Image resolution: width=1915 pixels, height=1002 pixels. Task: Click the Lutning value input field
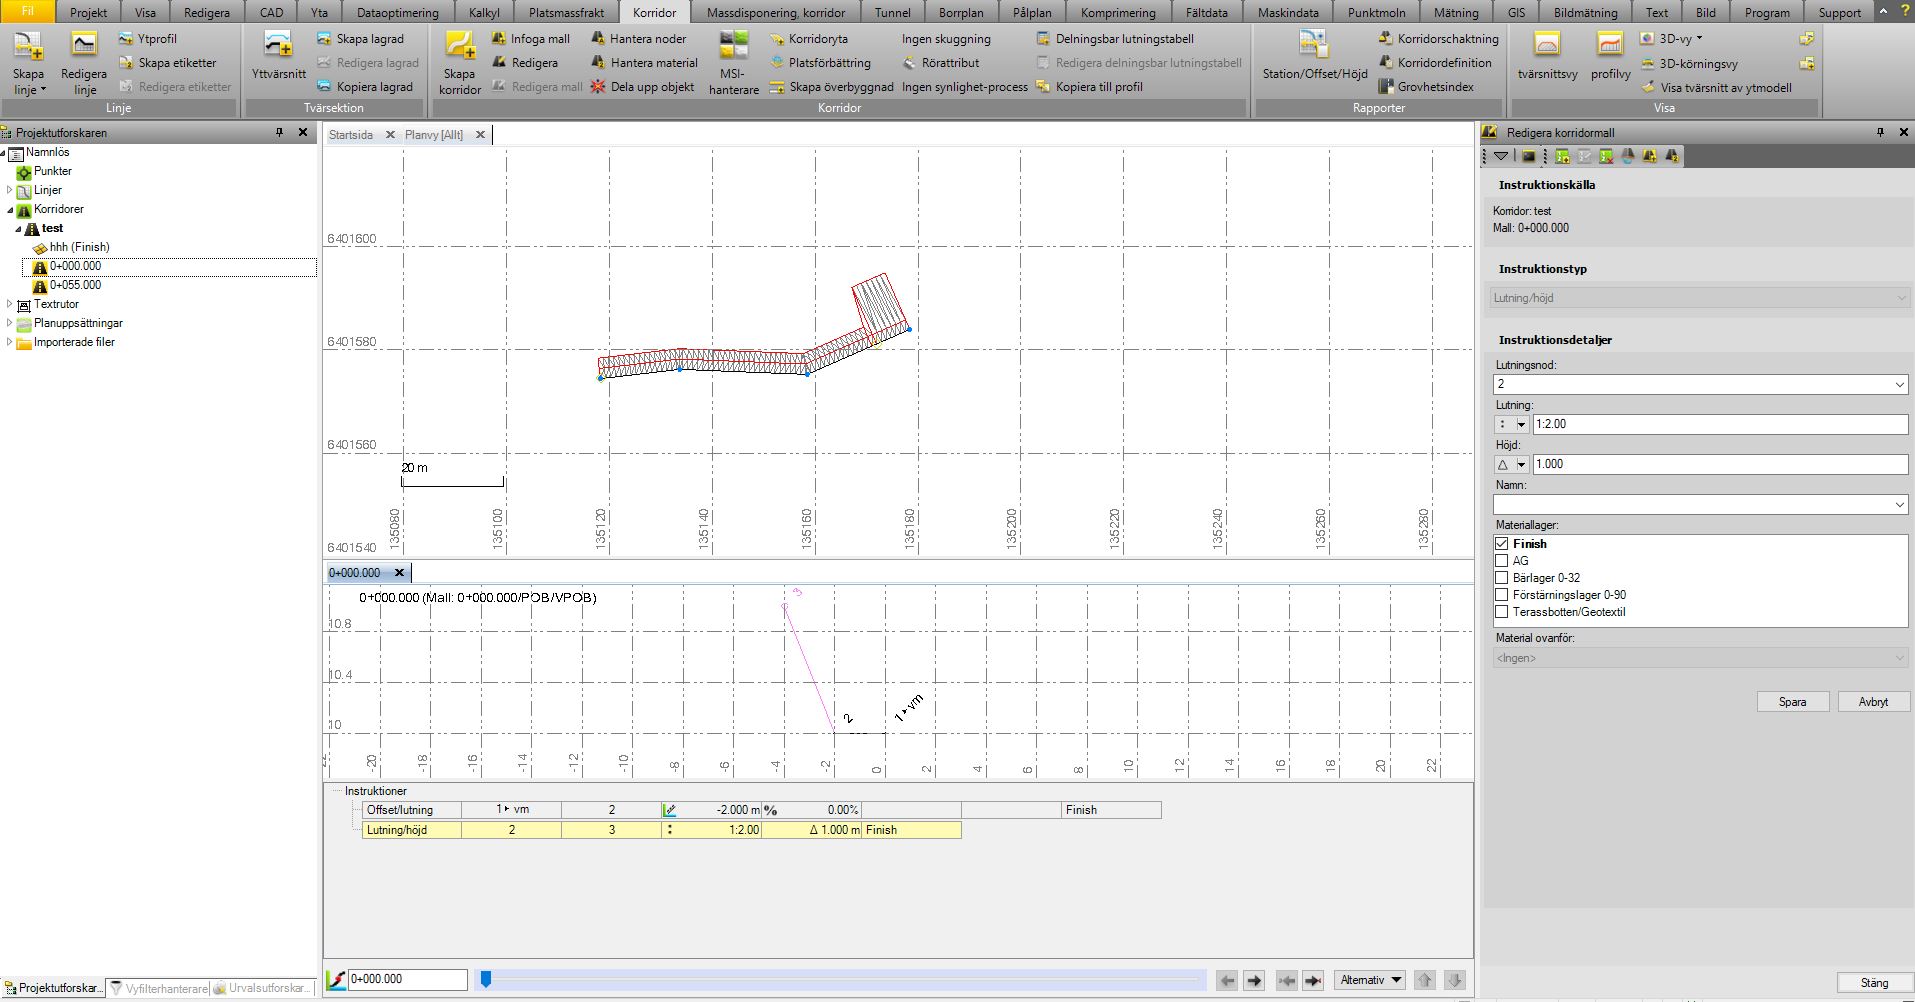tap(1719, 424)
